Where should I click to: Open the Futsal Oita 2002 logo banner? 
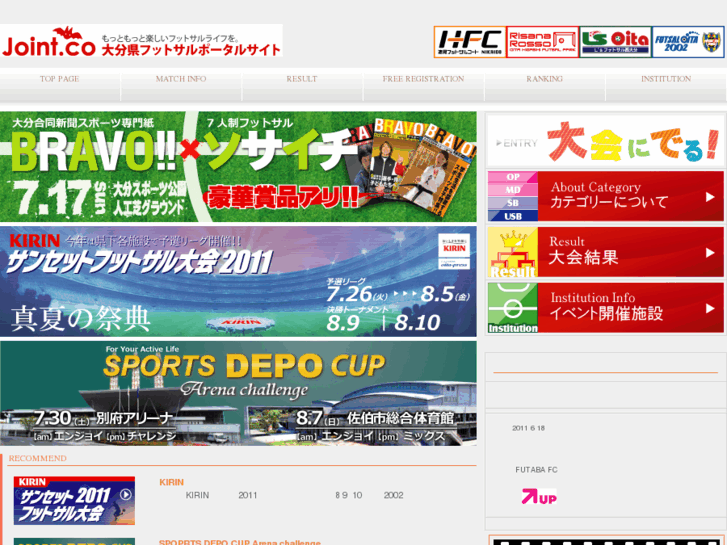[x=689, y=42]
